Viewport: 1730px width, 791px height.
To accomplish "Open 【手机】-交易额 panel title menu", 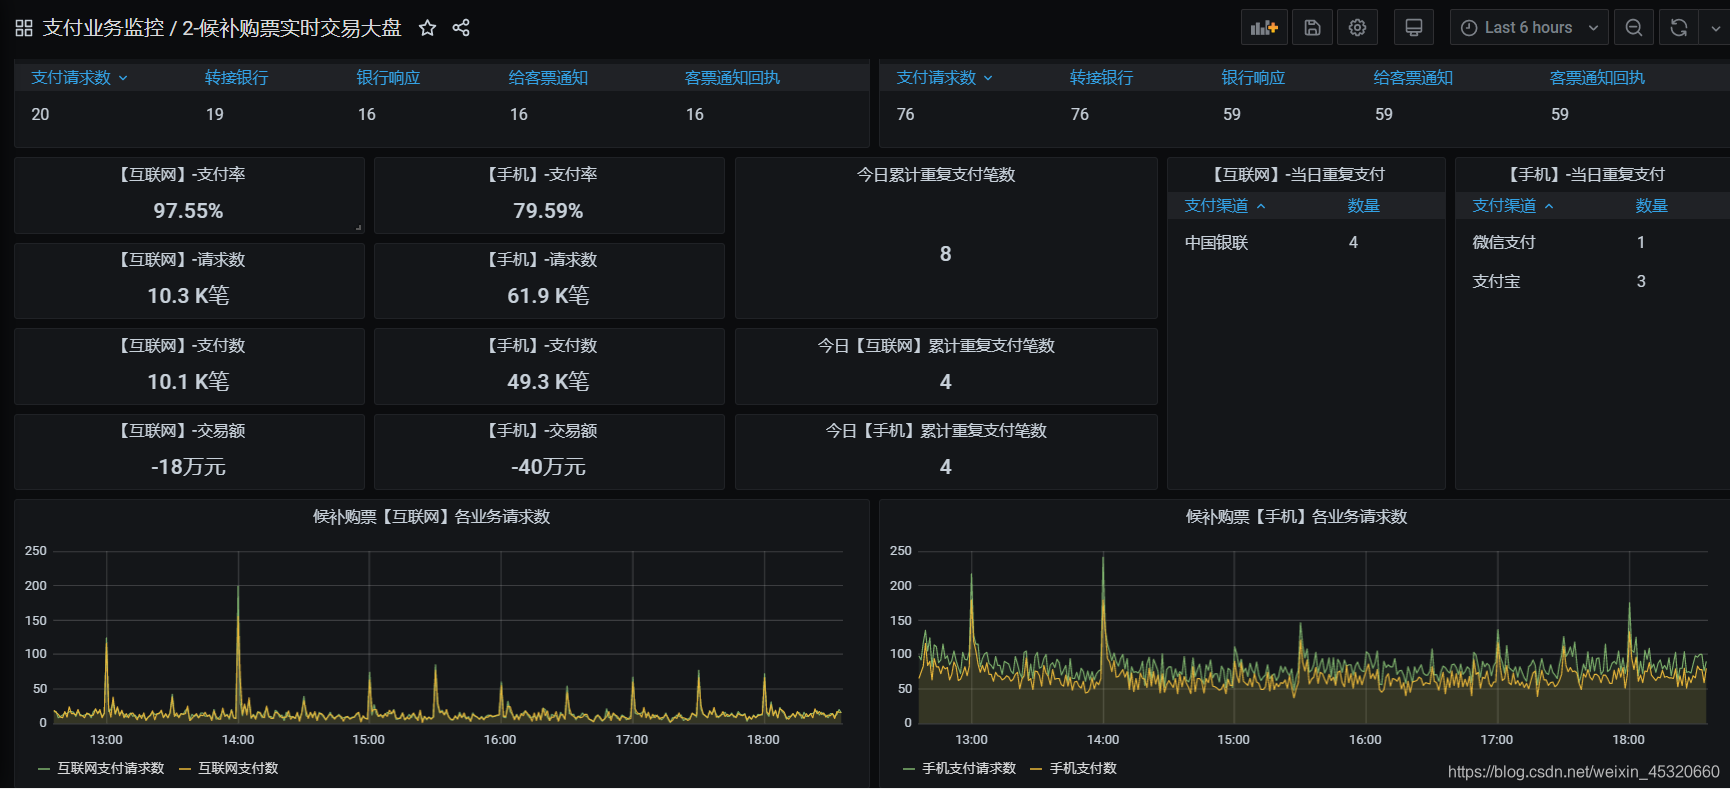I will (541, 431).
